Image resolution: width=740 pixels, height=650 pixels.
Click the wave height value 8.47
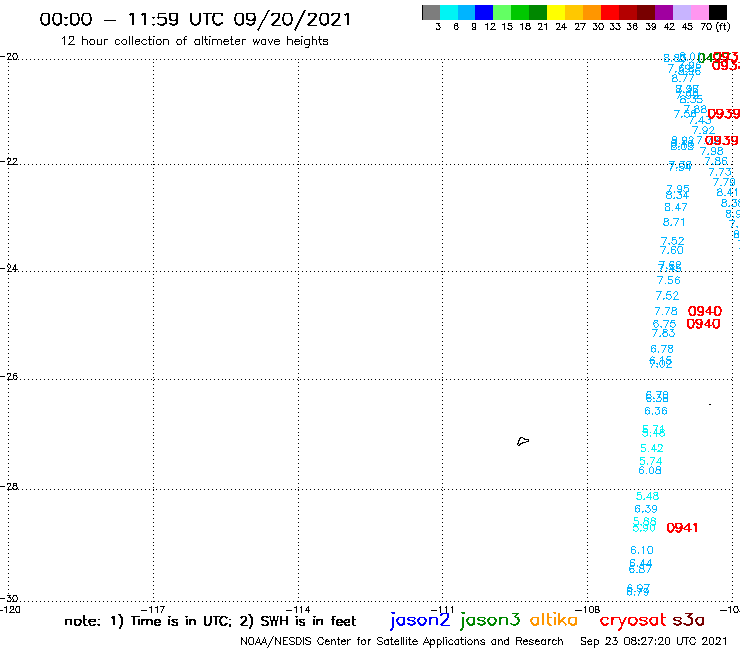click(x=675, y=207)
